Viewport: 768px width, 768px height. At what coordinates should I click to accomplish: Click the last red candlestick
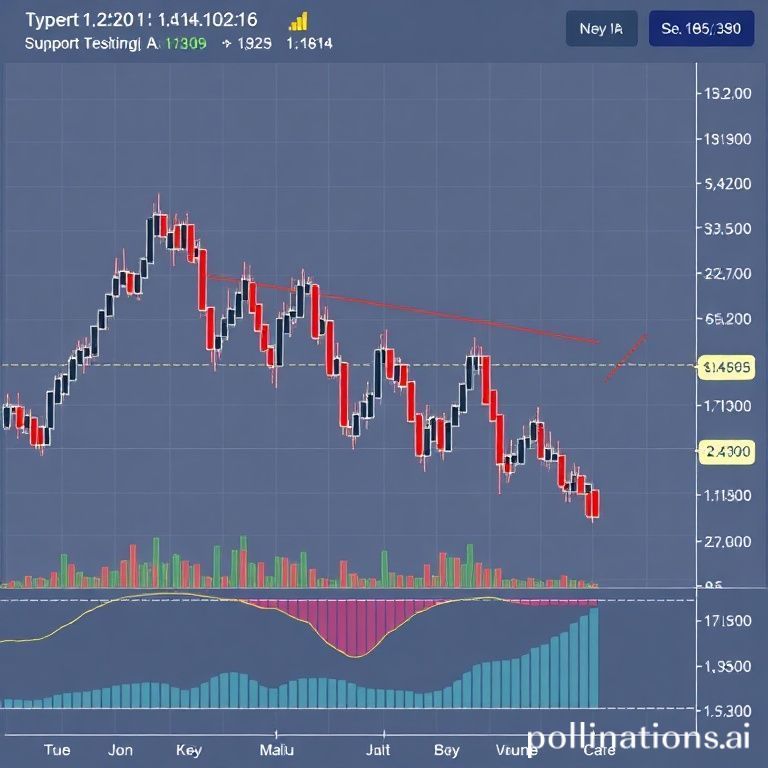(595, 504)
